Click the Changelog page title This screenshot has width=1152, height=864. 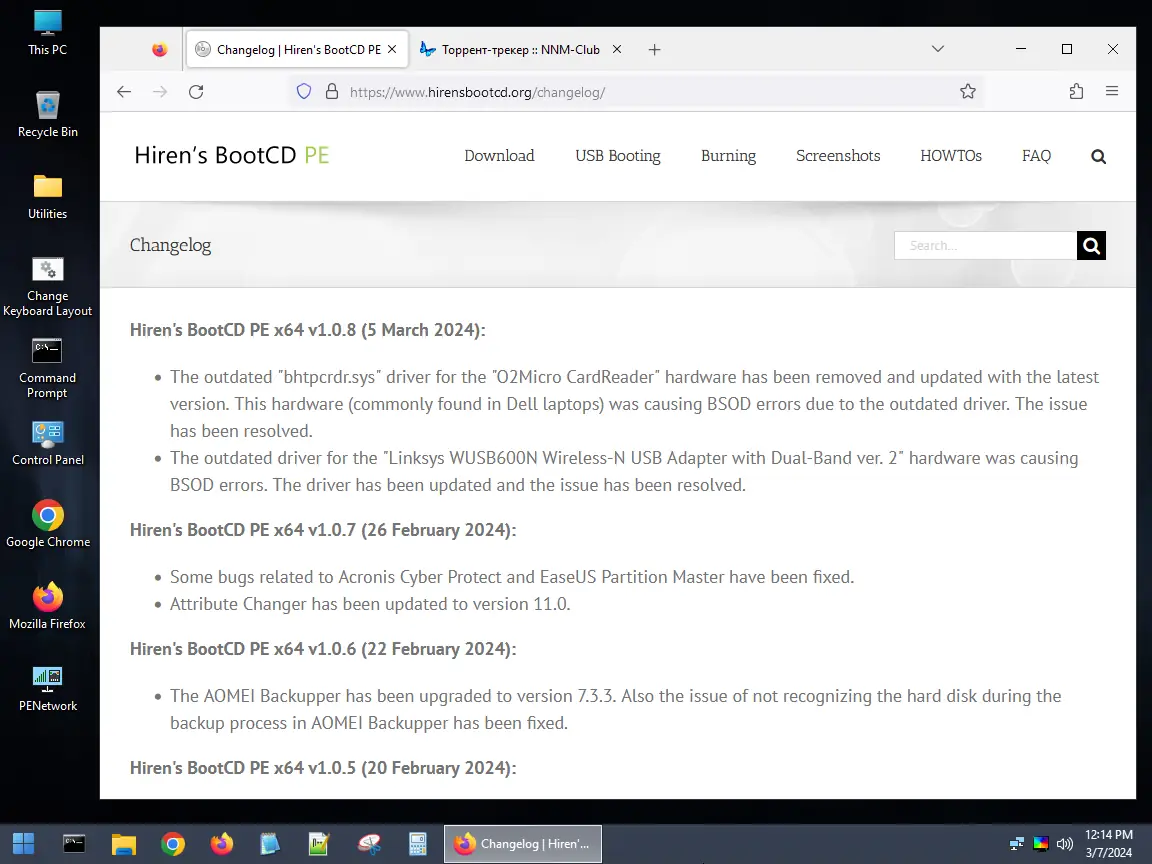(170, 245)
